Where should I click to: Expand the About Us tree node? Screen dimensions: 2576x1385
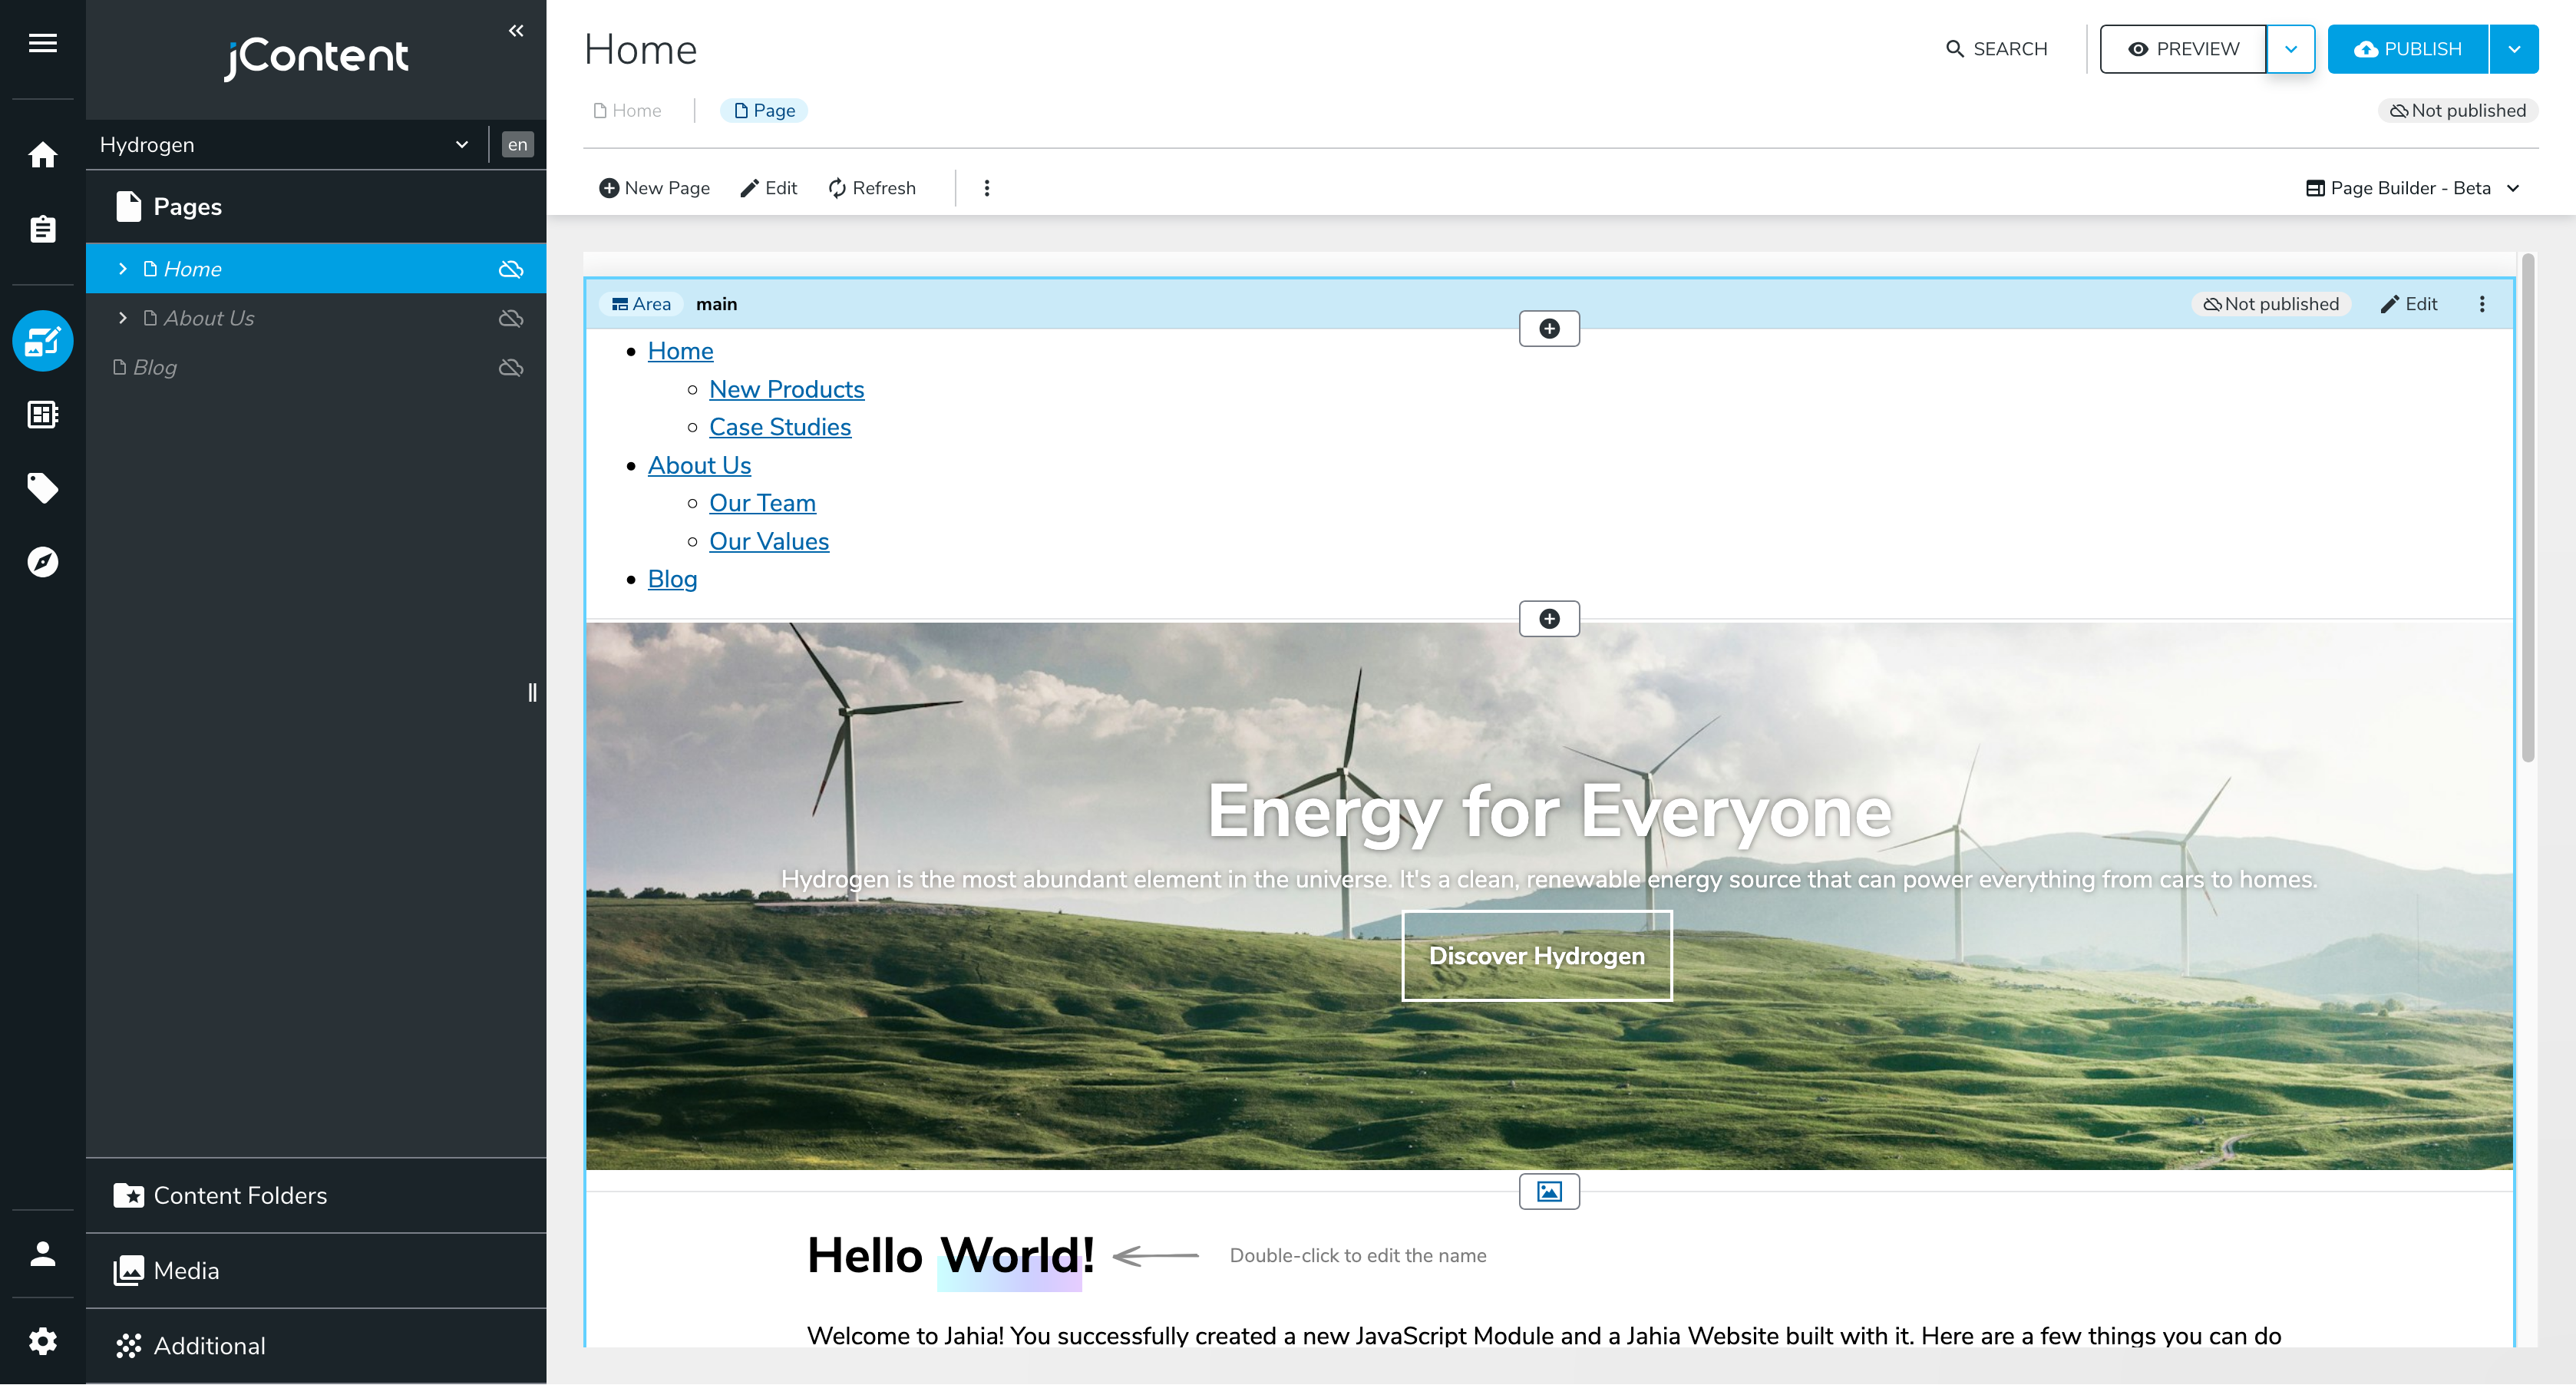[x=122, y=318]
